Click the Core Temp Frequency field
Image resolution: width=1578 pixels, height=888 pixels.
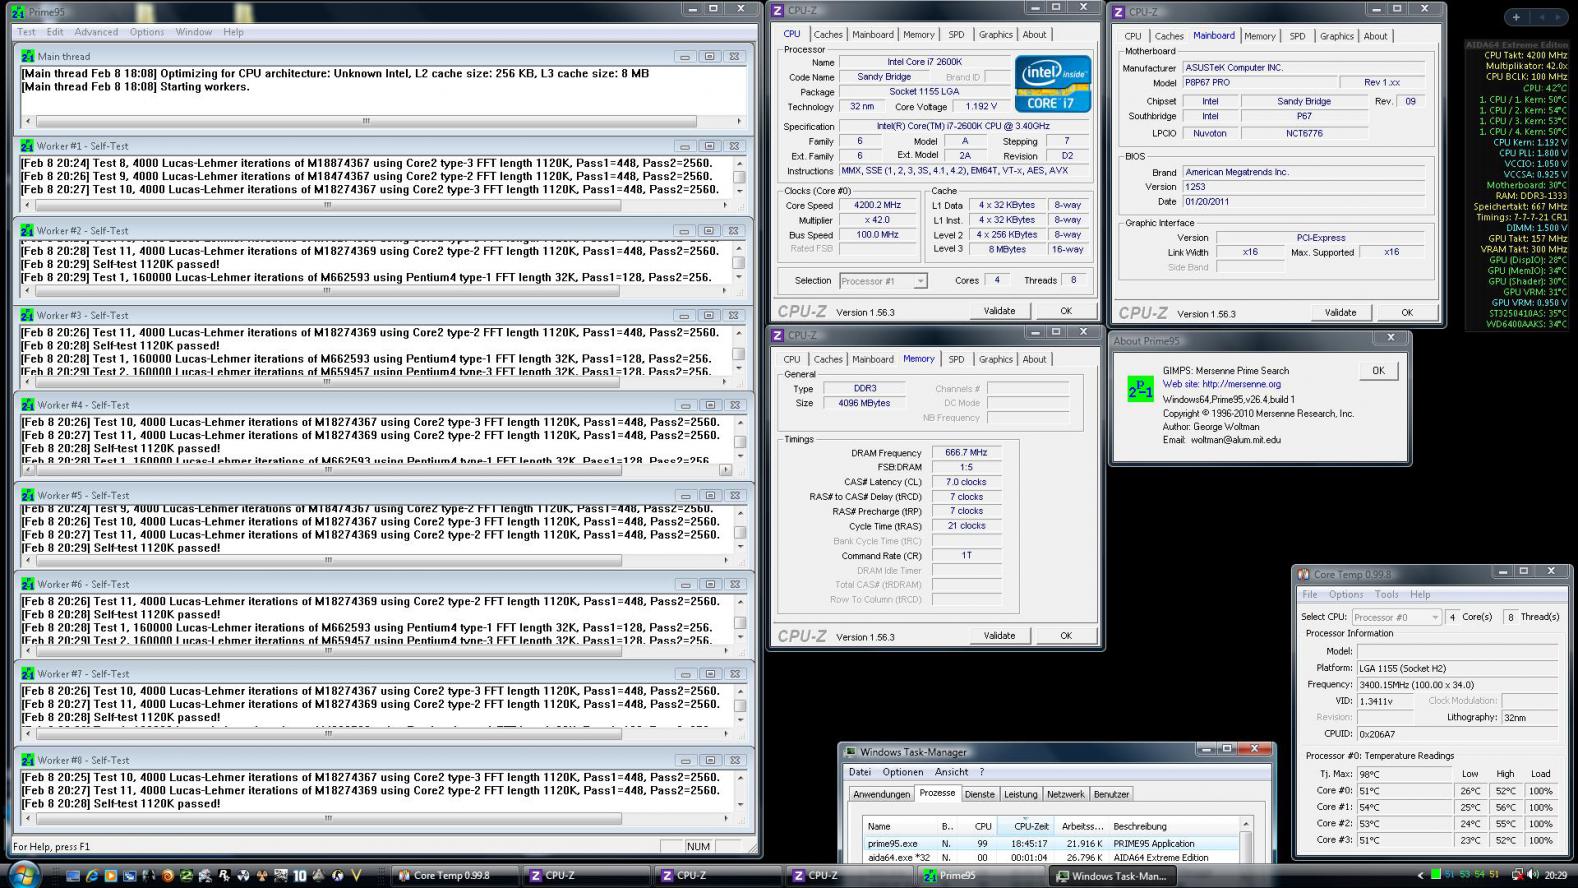pos(1457,685)
